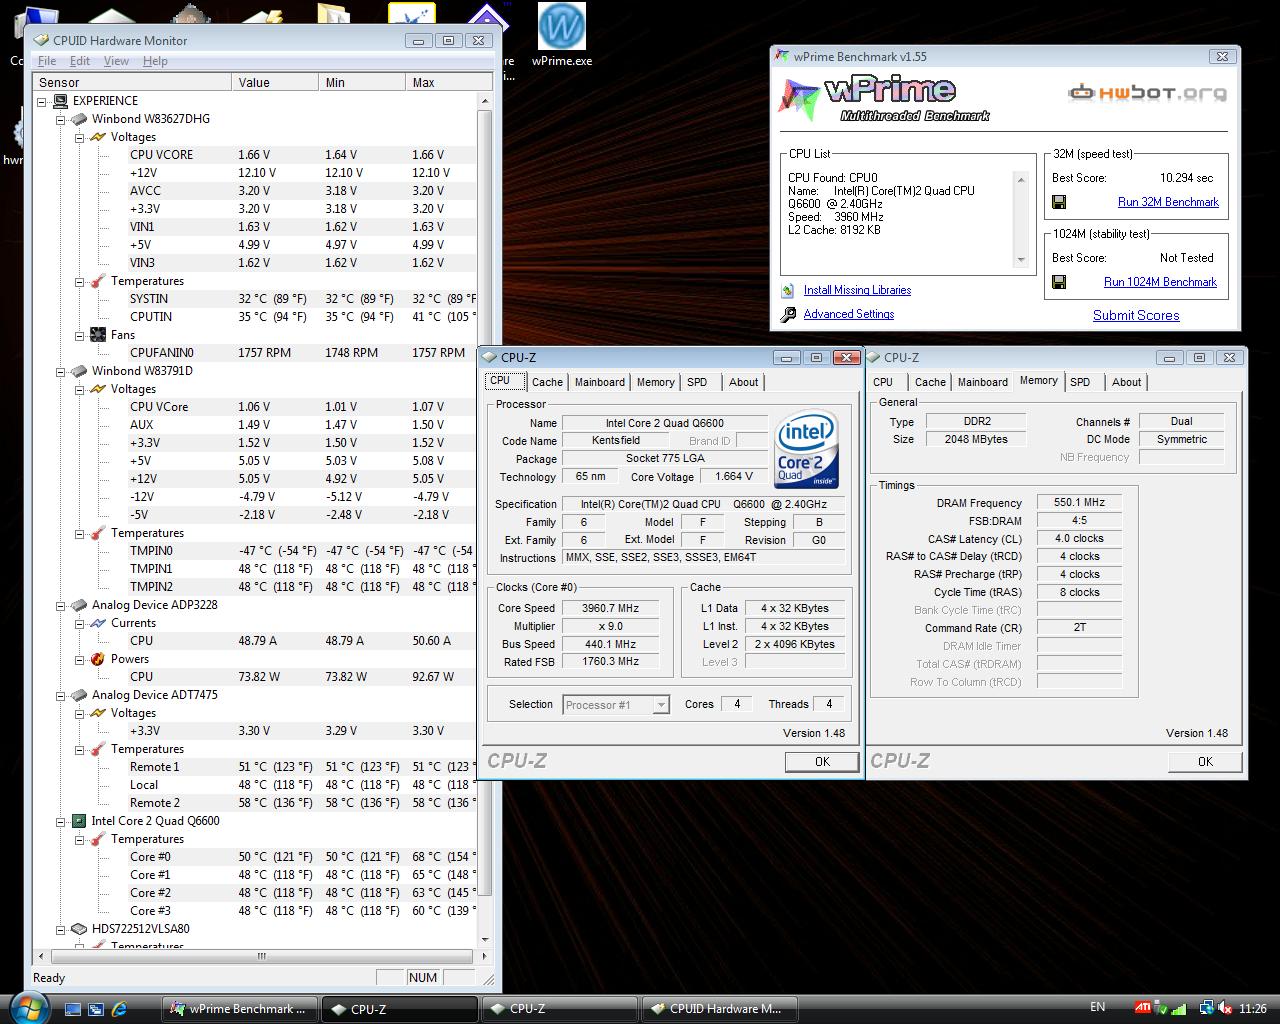Switch to CPU tab in right CPU-Z window
This screenshot has height=1024, width=1280.
[x=883, y=382]
